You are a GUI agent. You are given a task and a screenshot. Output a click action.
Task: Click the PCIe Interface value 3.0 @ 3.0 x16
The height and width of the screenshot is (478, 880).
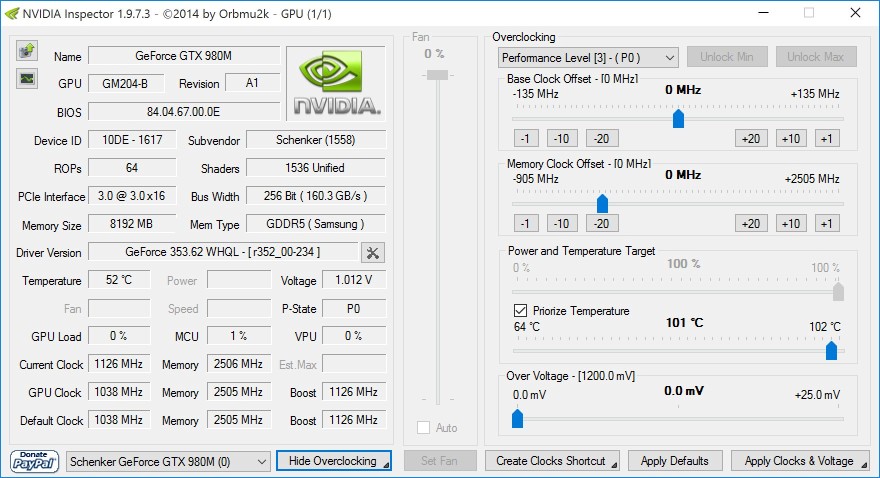(x=132, y=196)
